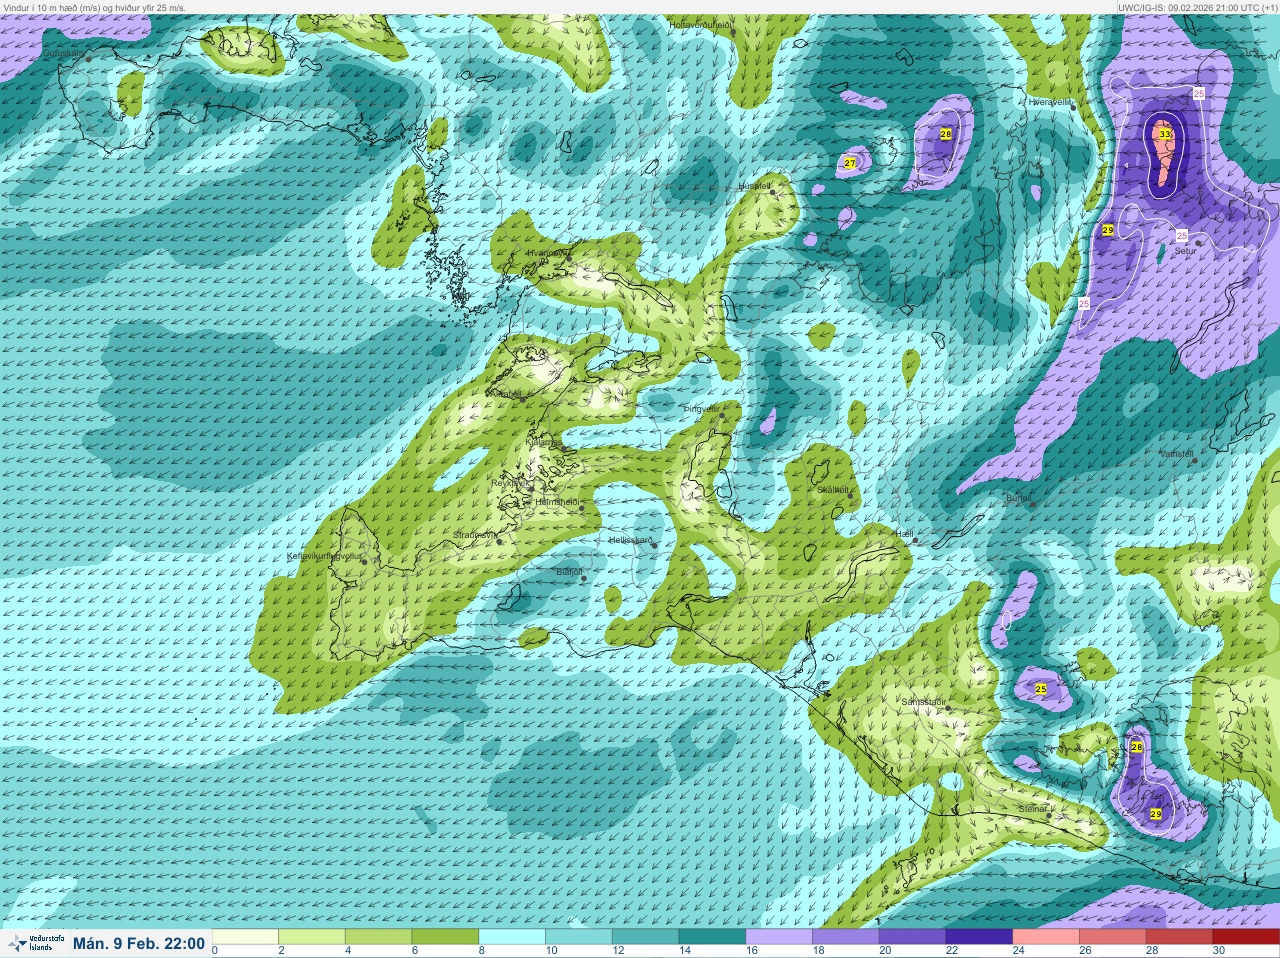Click the Hveravellir station label

click(1049, 102)
